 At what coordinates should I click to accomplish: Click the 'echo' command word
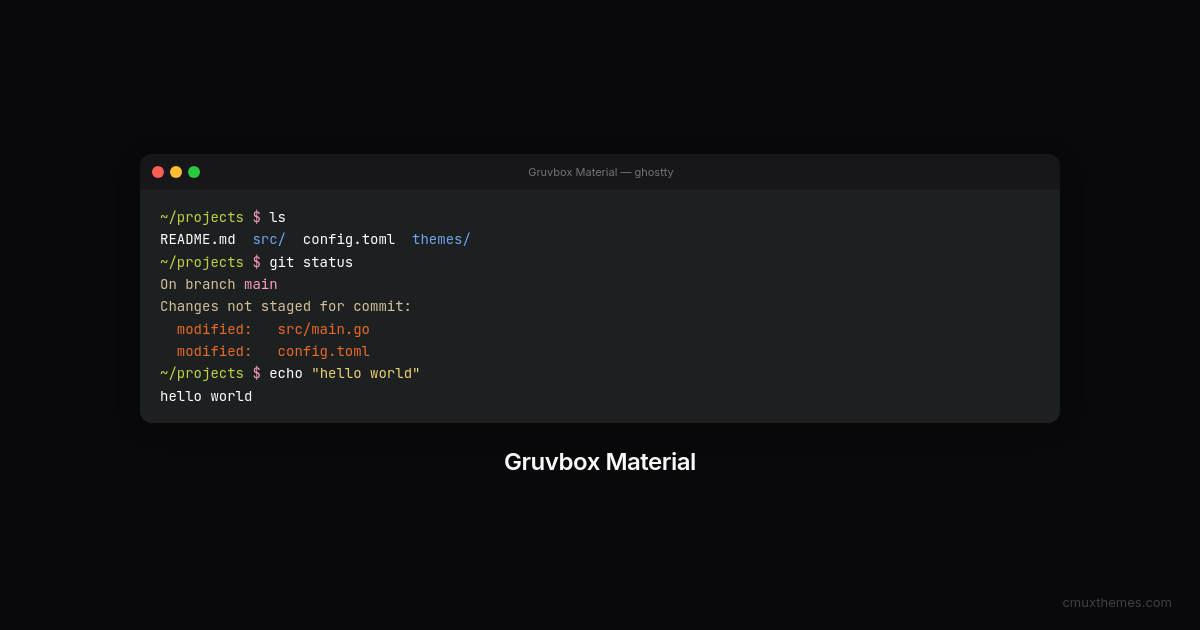[x=286, y=374]
